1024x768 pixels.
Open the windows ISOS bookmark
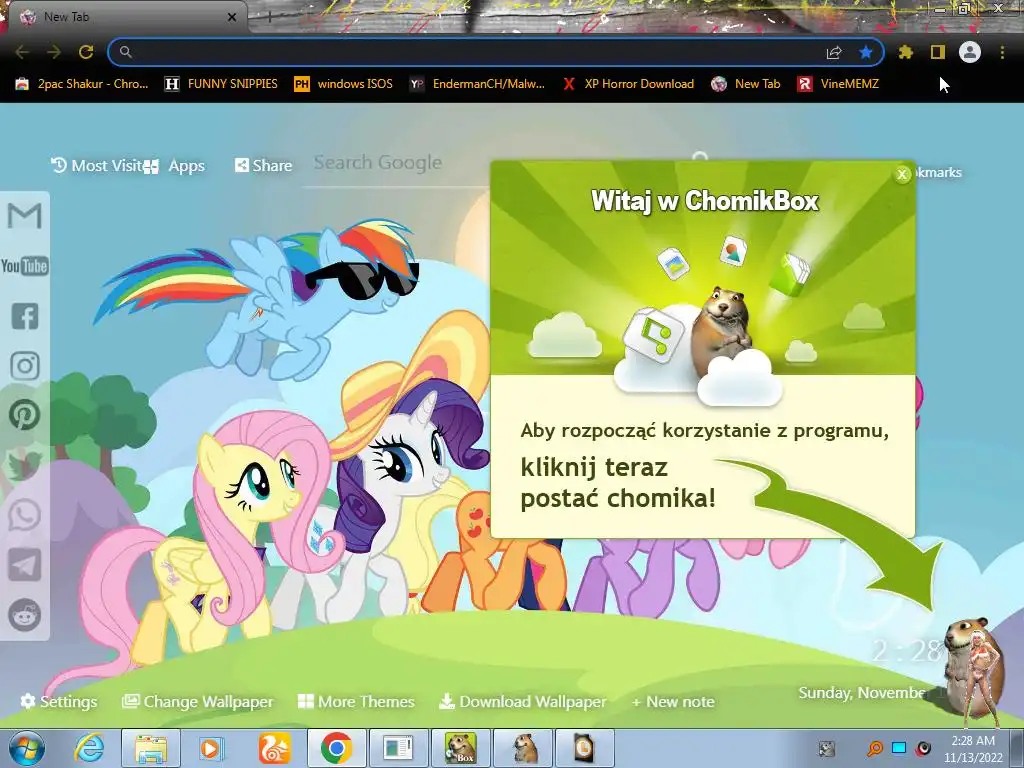344,84
